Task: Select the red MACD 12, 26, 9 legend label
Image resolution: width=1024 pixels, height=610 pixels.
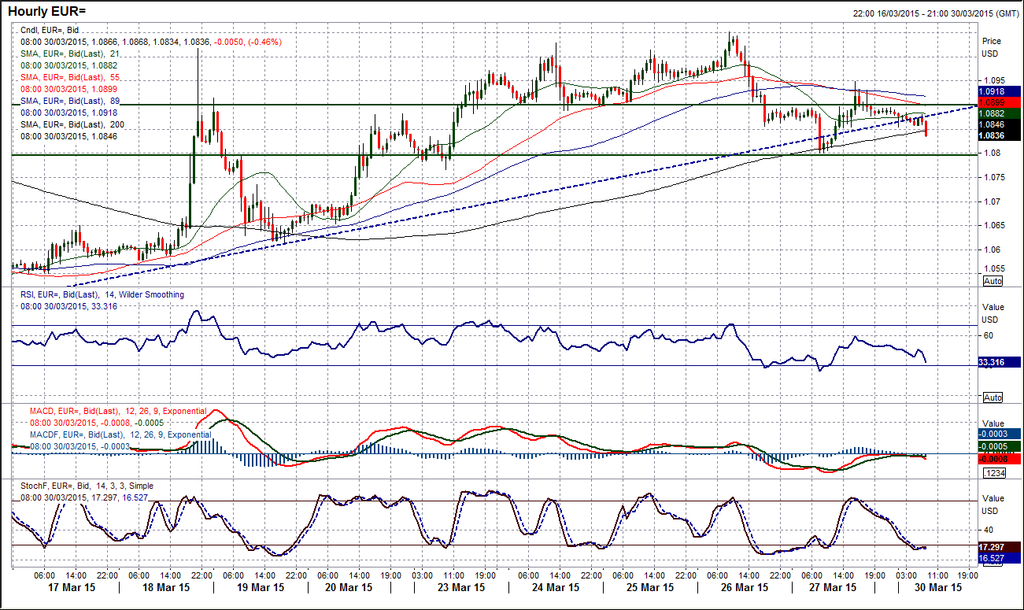Action: pyautogui.click(x=118, y=411)
